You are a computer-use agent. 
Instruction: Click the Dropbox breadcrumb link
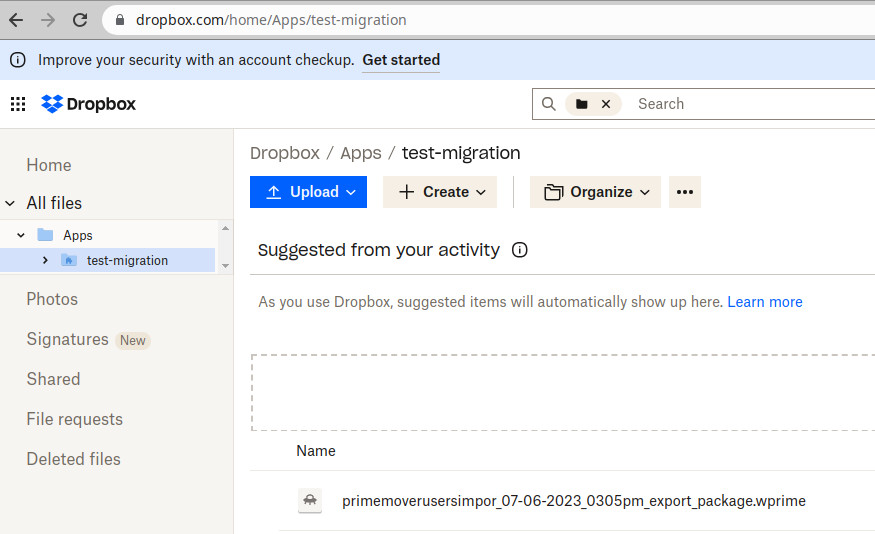(x=285, y=153)
